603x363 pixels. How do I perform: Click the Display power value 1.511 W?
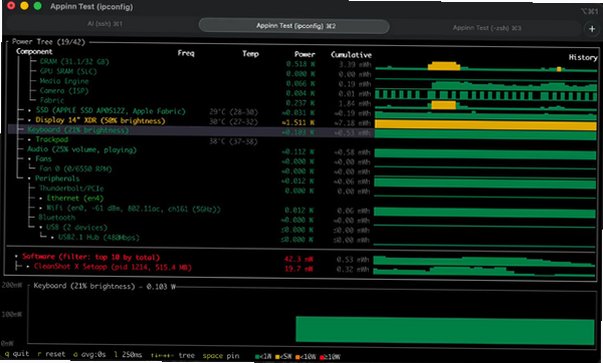[x=298, y=123]
